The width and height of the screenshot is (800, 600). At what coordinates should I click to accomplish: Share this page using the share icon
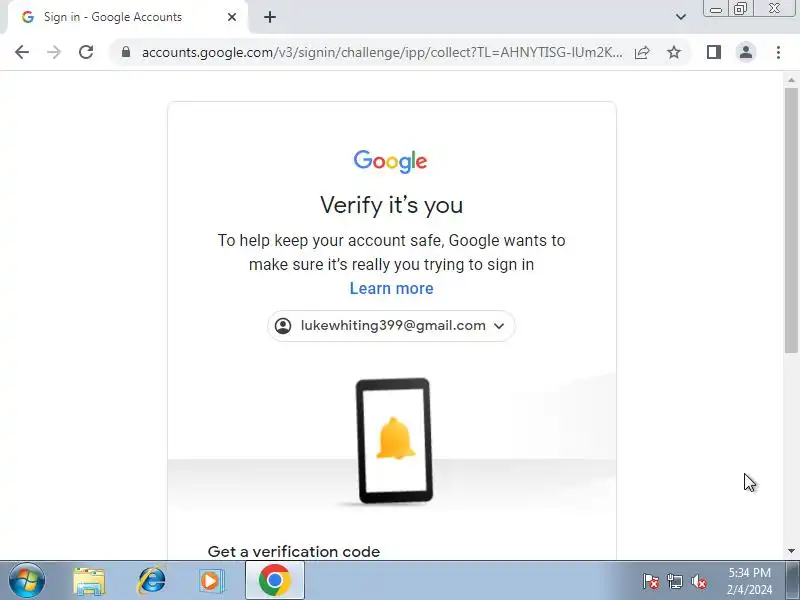[x=642, y=52]
